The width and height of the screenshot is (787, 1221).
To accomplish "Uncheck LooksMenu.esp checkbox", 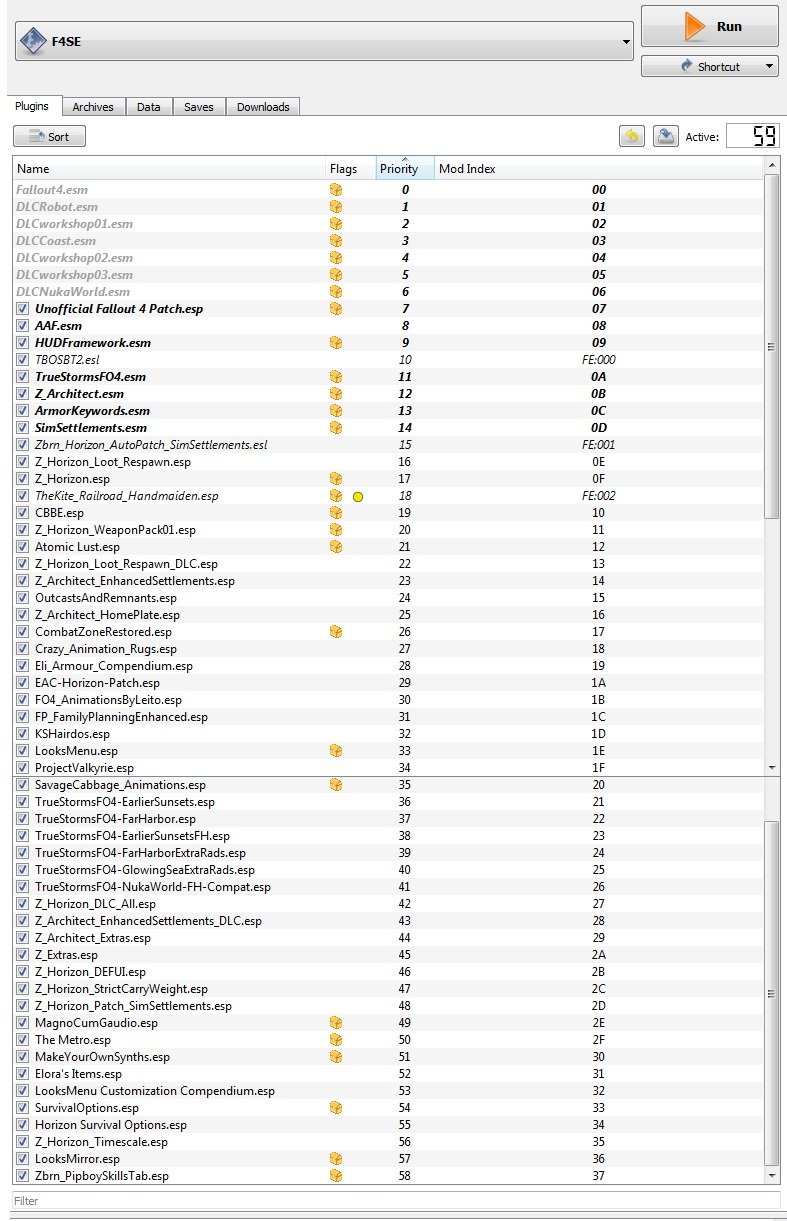I will tap(23, 751).
